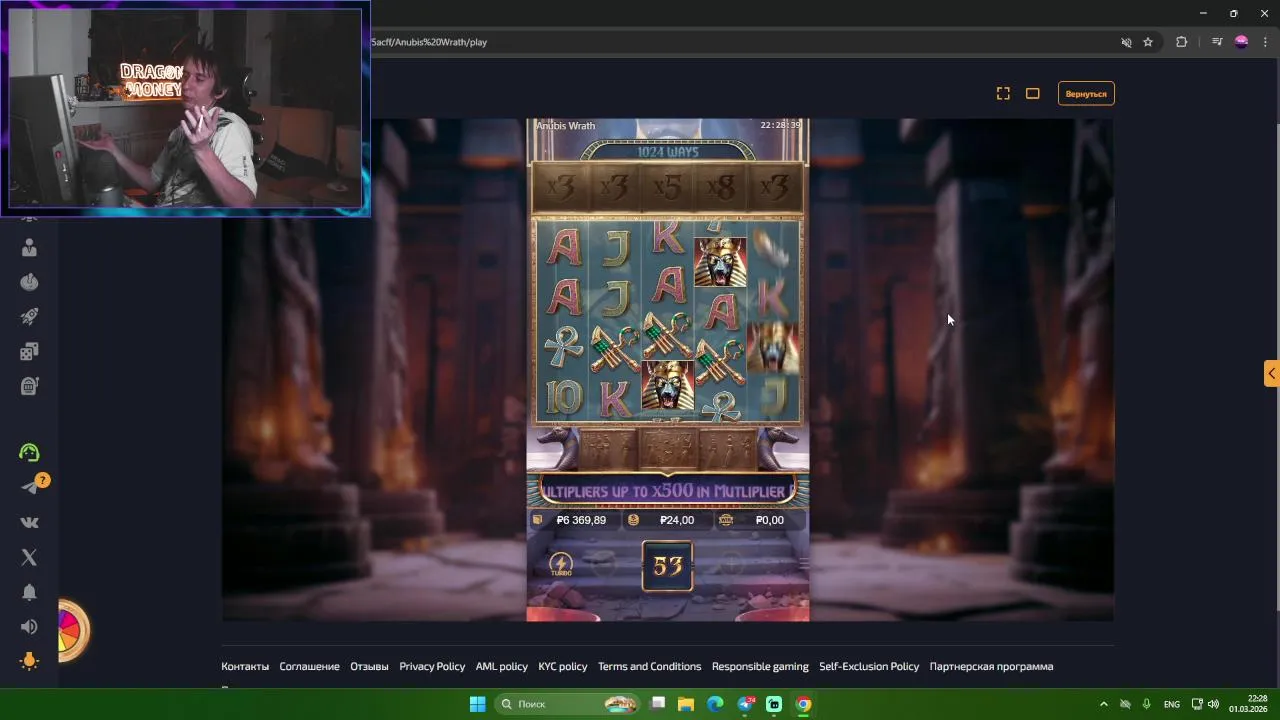Open the Отзывы footer link
The image size is (1280, 720).
[x=369, y=666]
